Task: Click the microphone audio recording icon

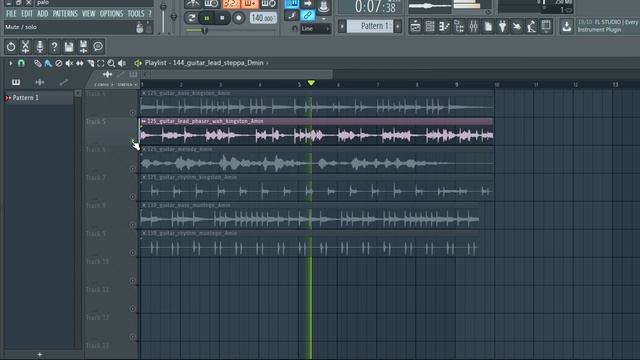Action: tap(40, 47)
